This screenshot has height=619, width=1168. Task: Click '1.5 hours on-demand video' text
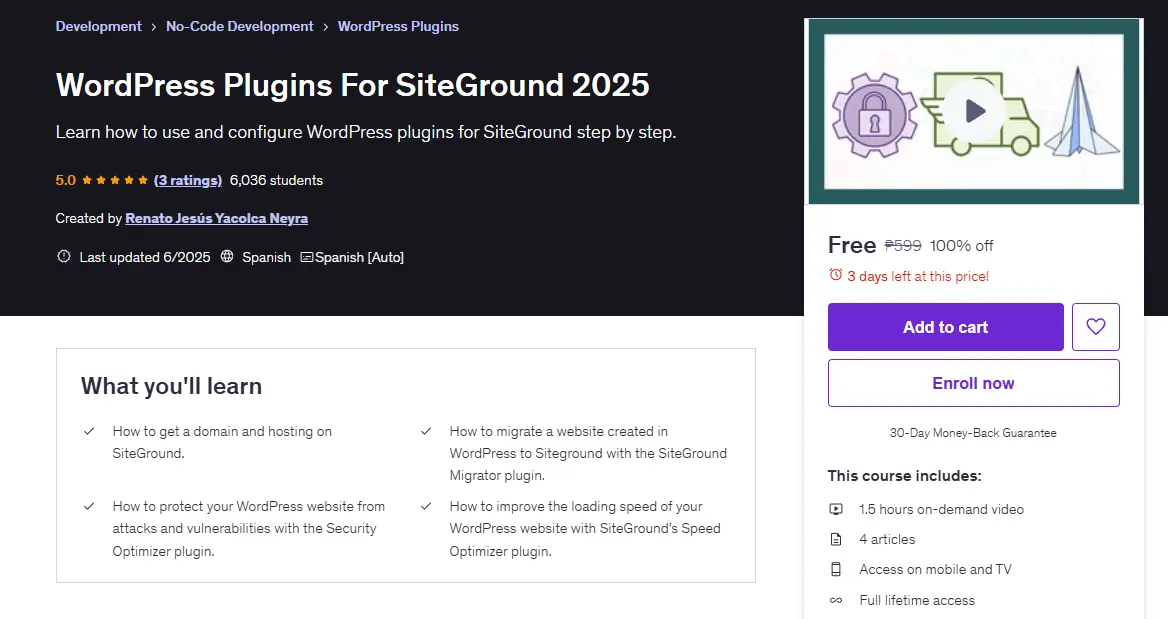[942, 510]
